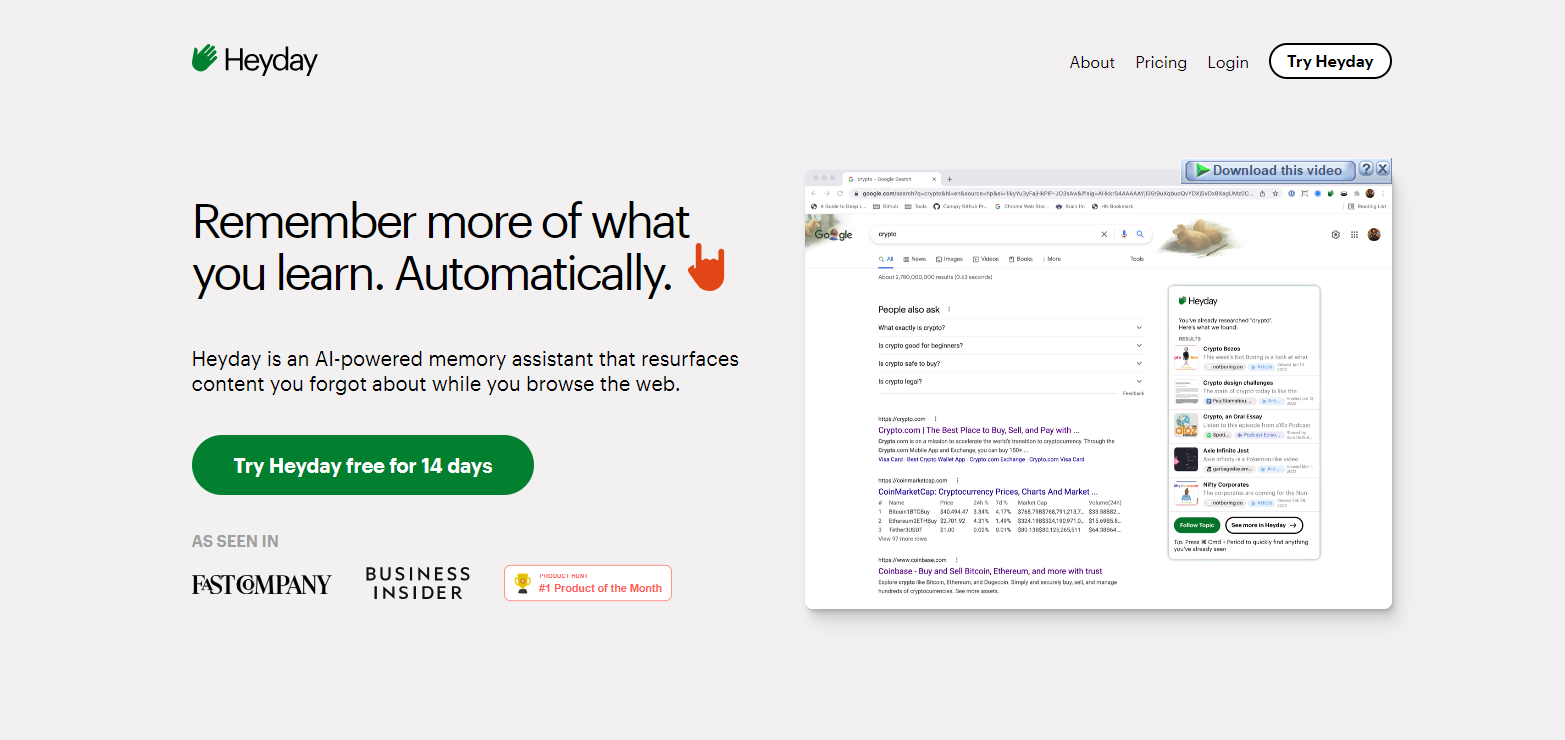Expand Is crypto good for beginners? question
The width and height of the screenshot is (1565, 740).
[x=1010, y=346]
